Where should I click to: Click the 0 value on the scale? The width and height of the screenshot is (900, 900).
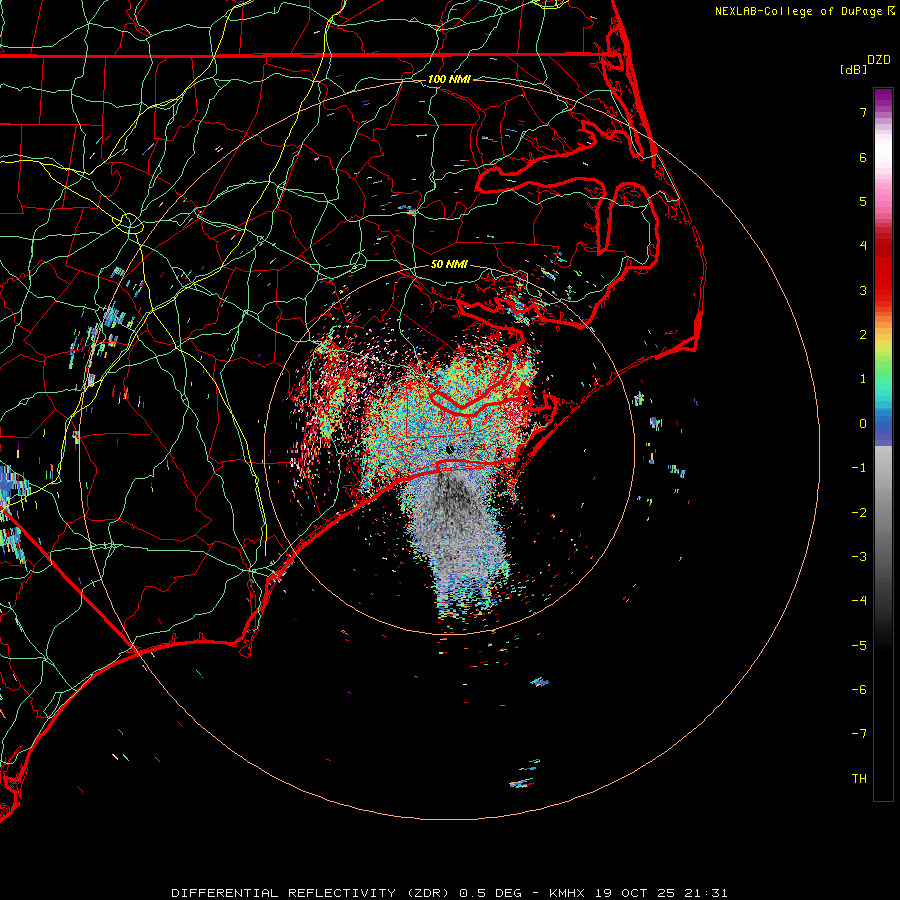[863, 424]
